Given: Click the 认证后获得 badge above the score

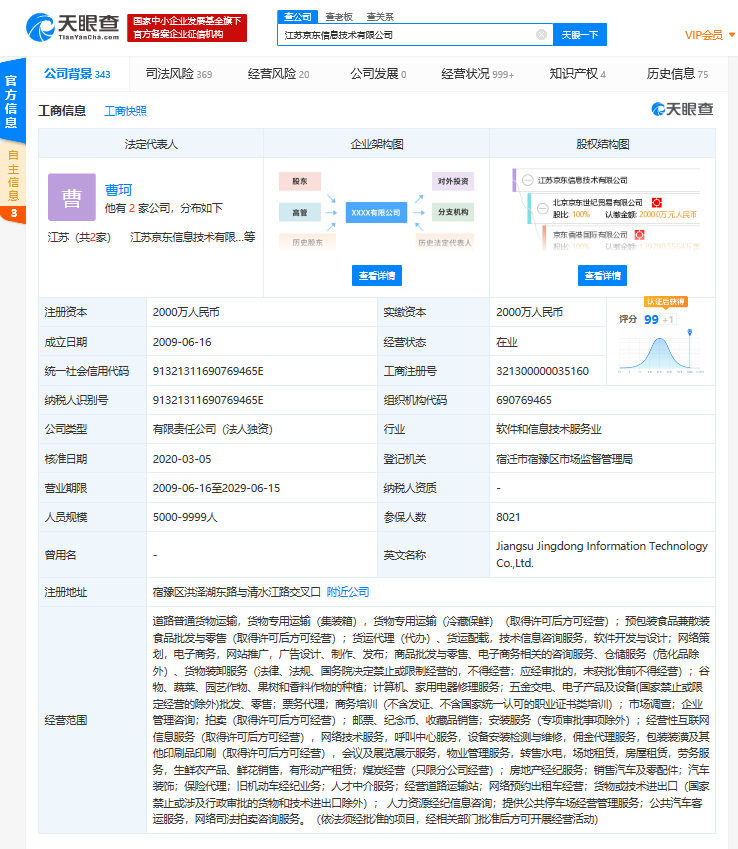Looking at the screenshot, I should [x=664, y=301].
